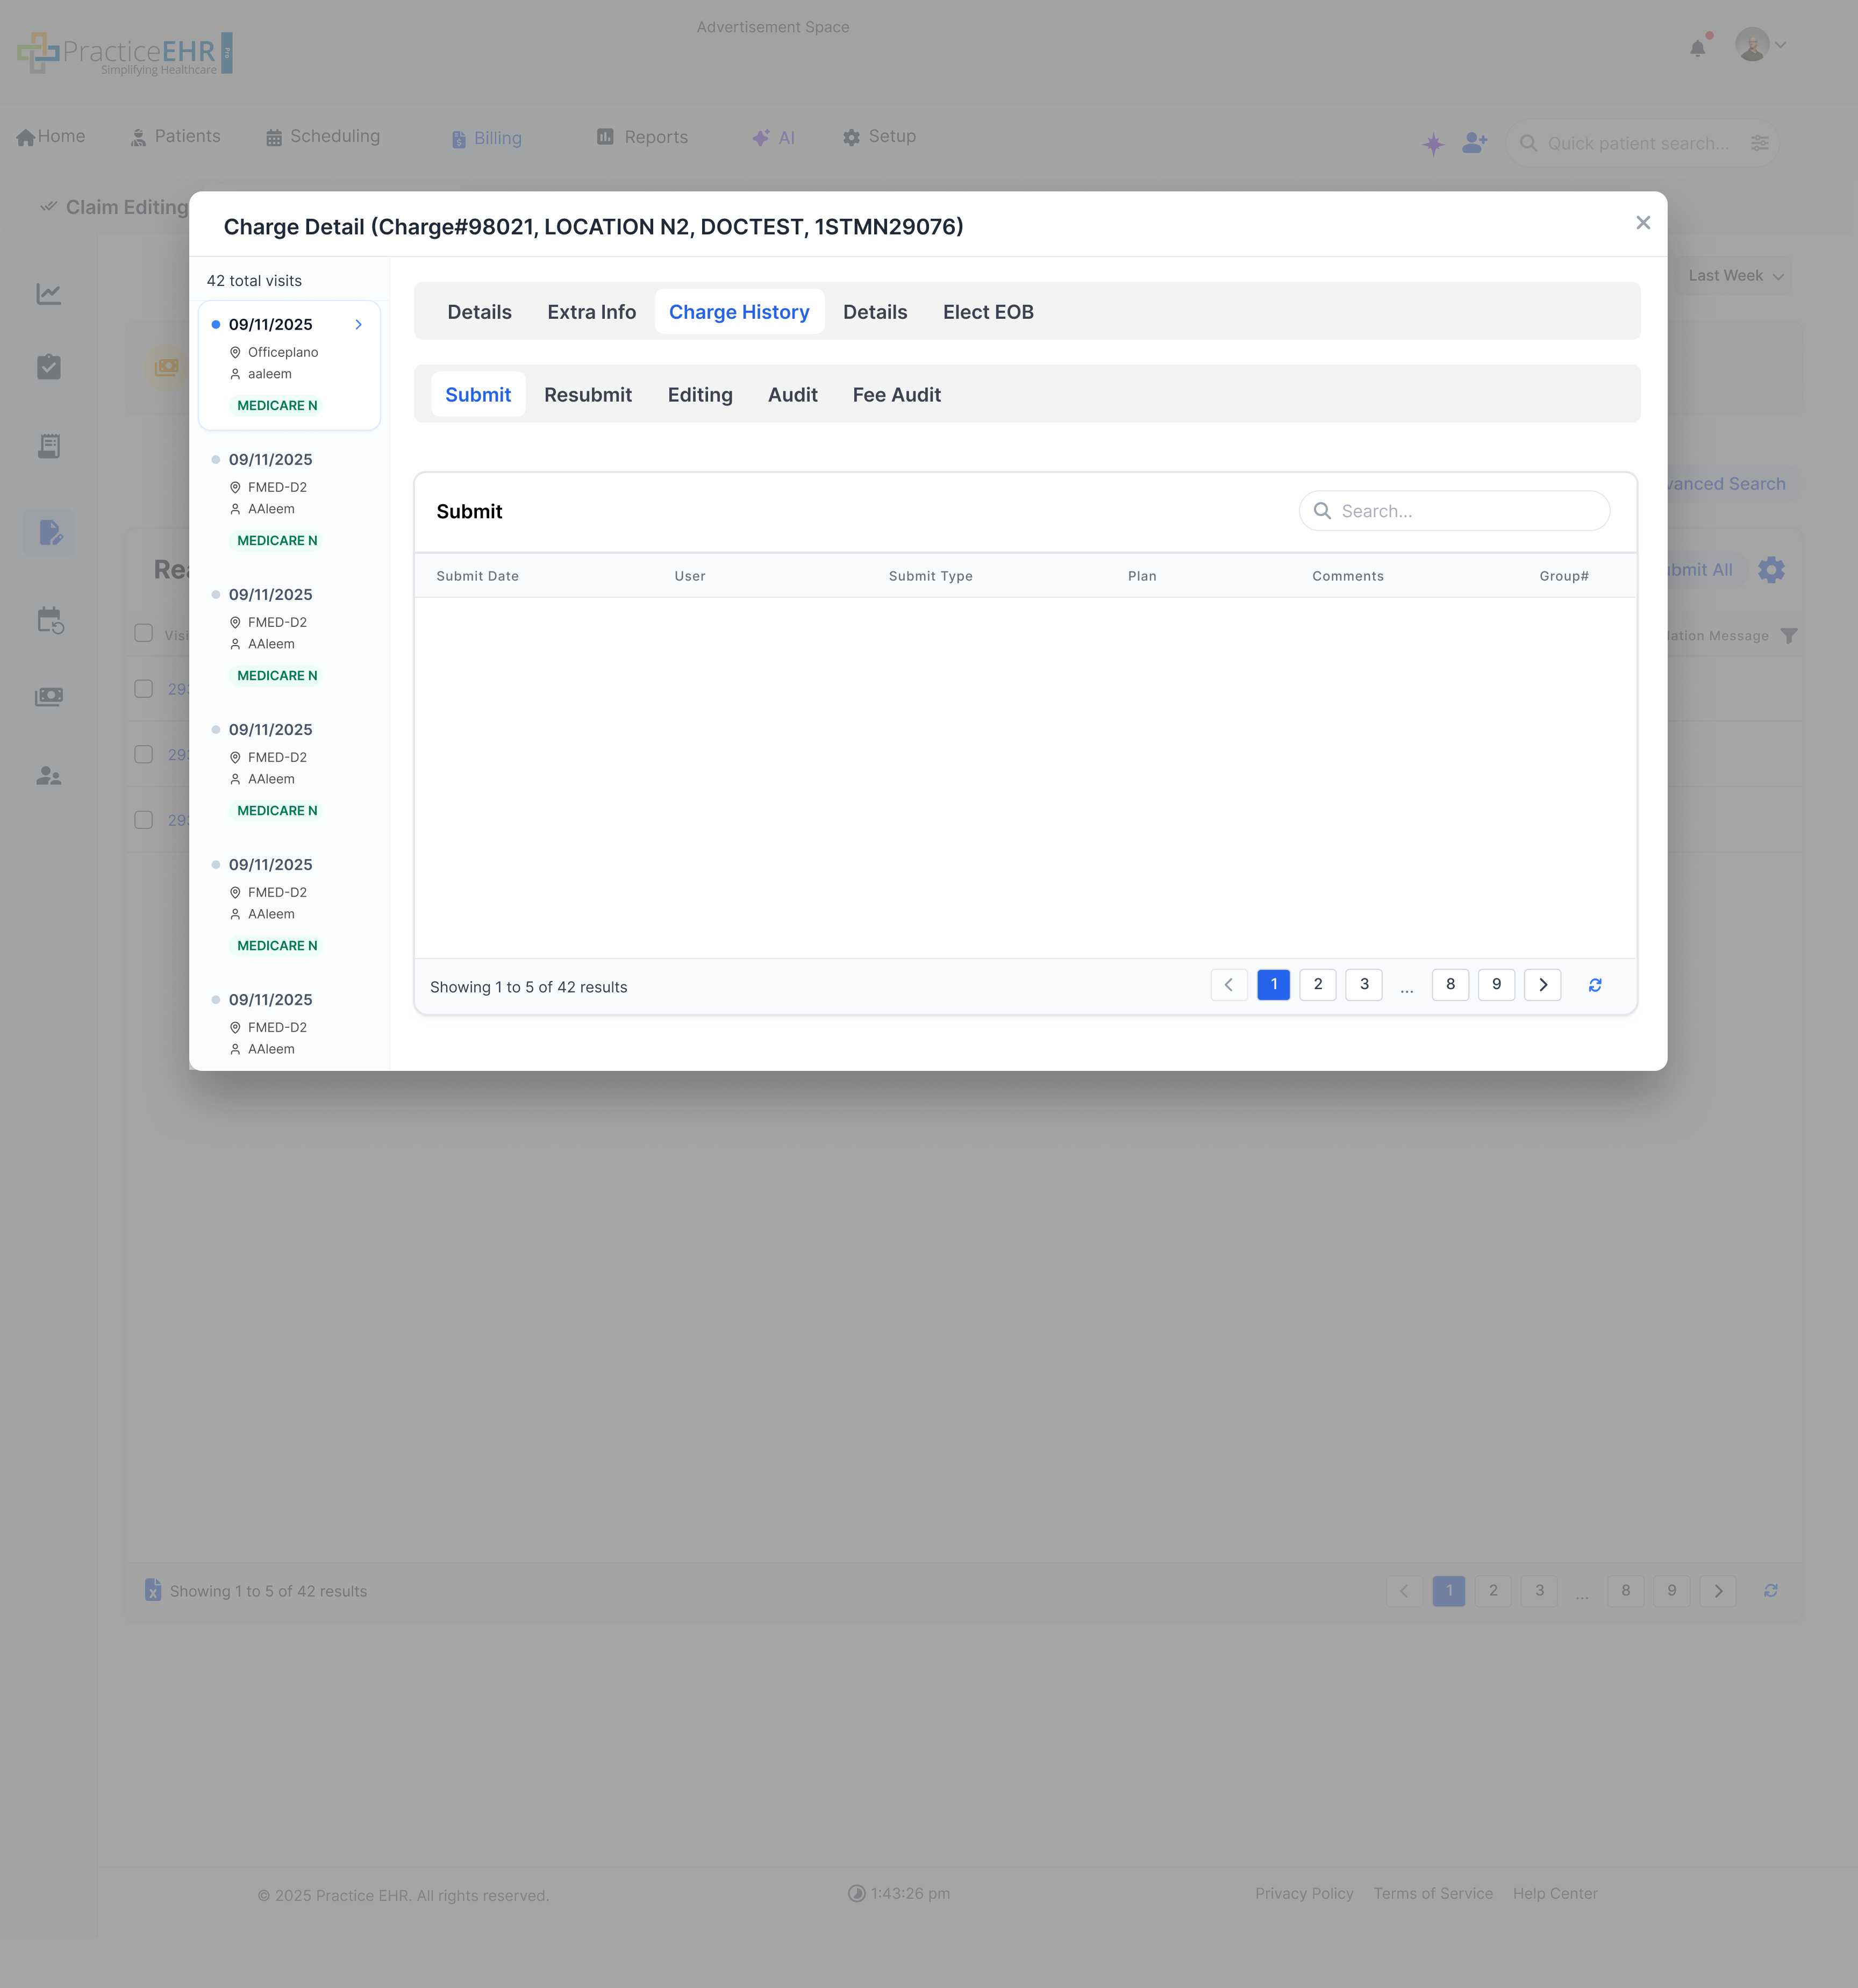Open the settings gear beside Submit All
The width and height of the screenshot is (1858, 1988).
pyautogui.click(x=1771, y=570)
